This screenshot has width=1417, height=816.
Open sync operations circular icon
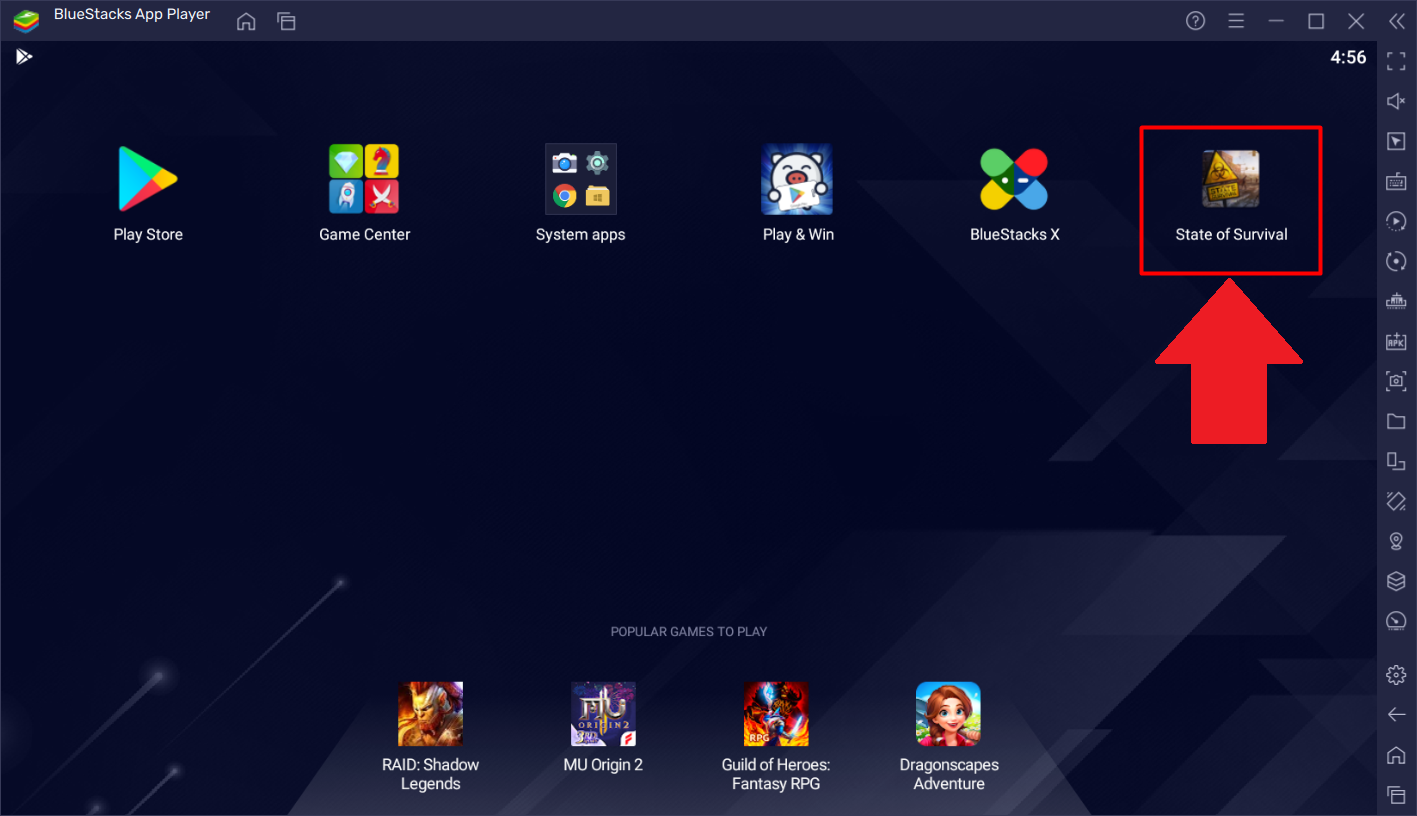pos(1397,261)
